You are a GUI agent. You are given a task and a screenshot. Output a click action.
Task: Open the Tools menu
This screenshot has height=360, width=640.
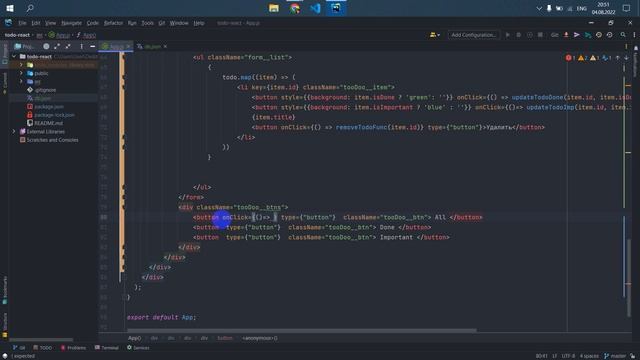(147, 23)
